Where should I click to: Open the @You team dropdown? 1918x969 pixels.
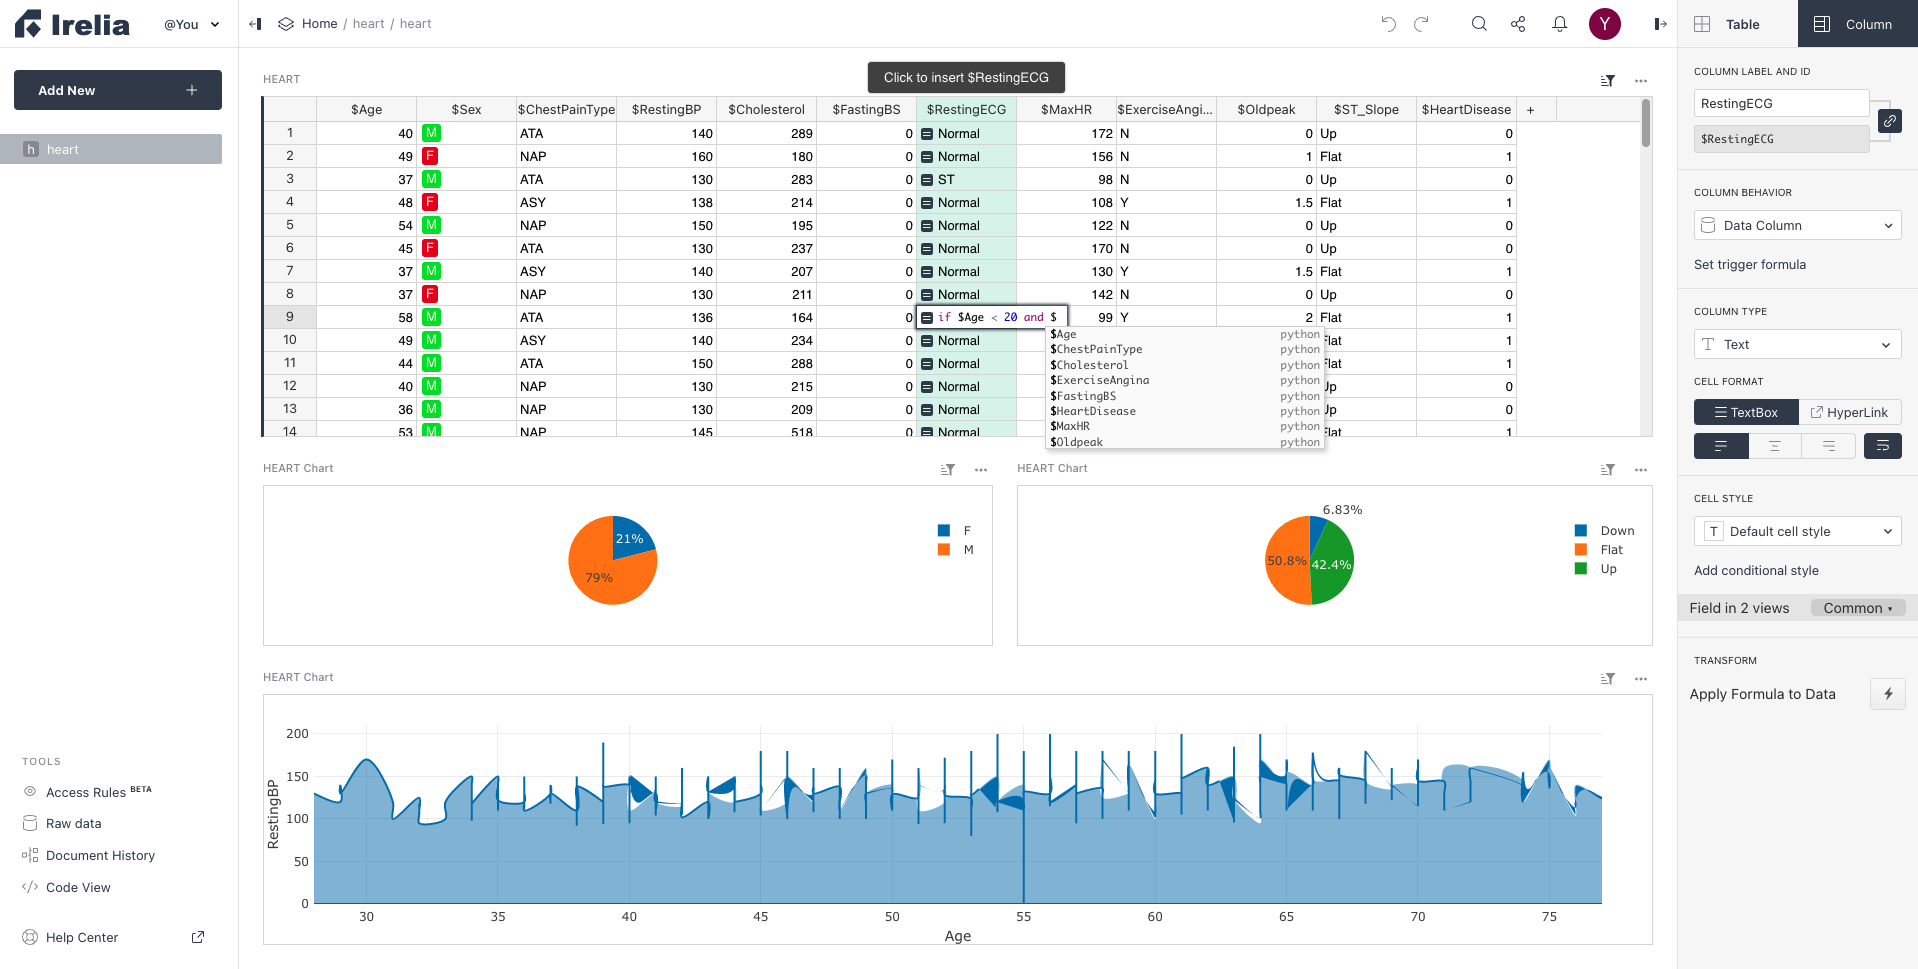pyautogui.click(x=191, y=24)
